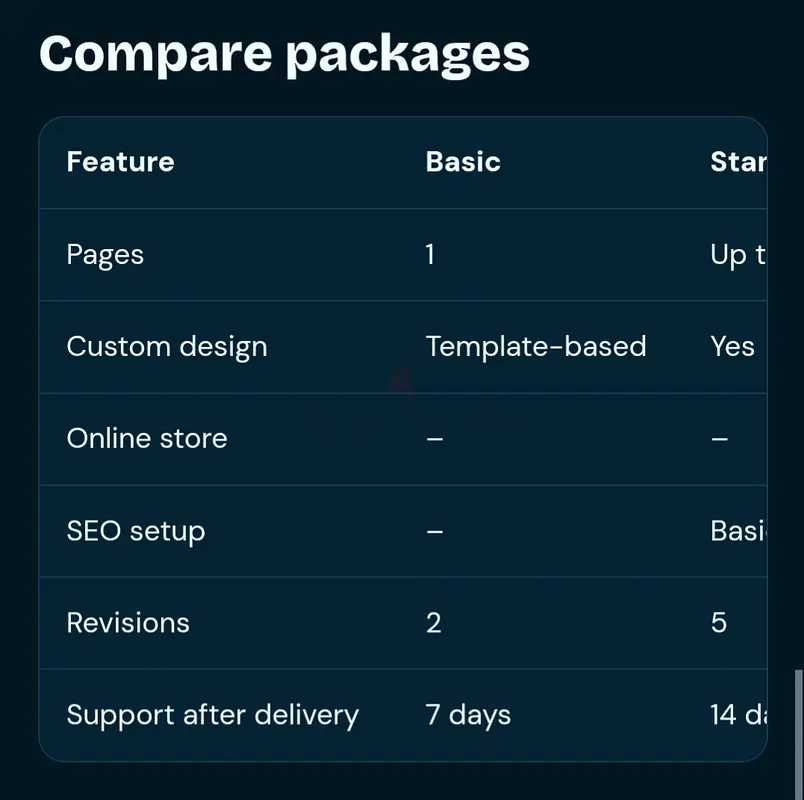Click the "Yes" cell for Custom design
The height and width of the screenshot is (800, 804).
[x=732, y=346]
